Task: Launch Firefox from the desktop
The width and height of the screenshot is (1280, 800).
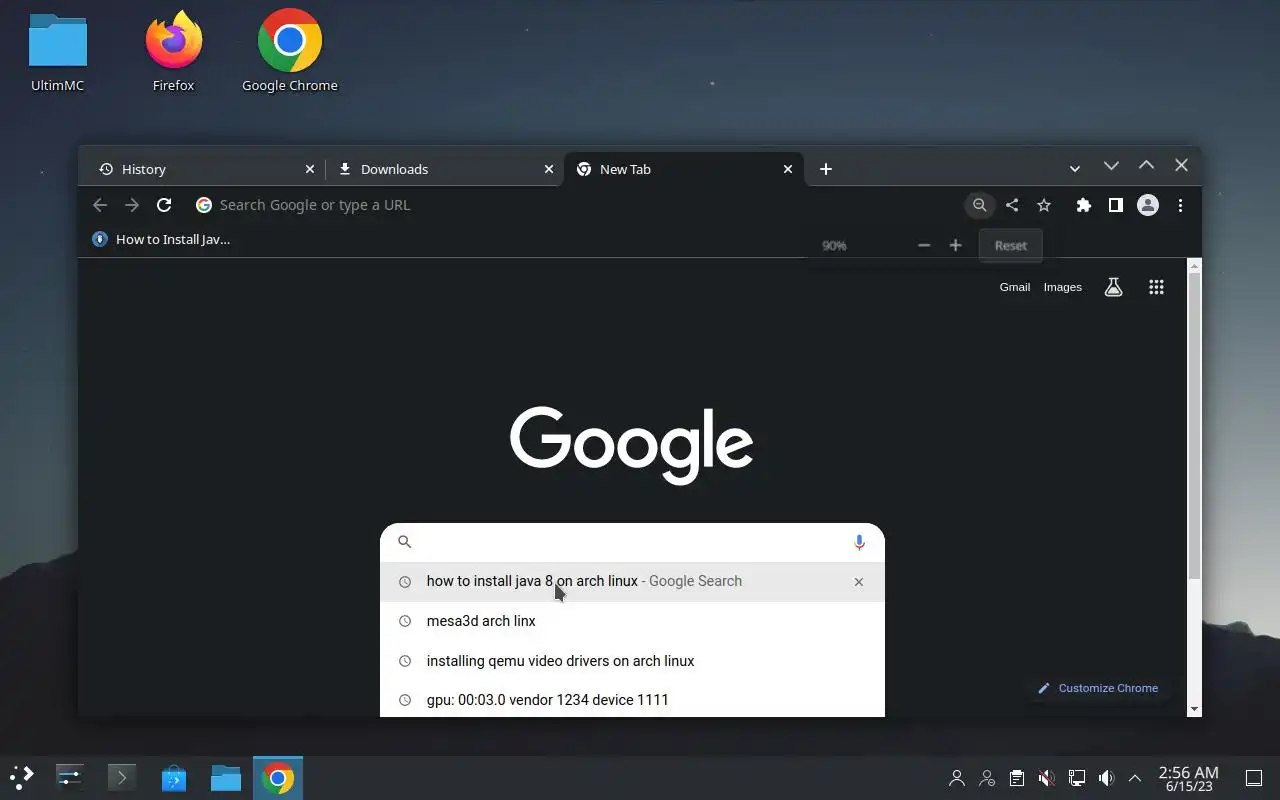Action: [x=173, y=52]
